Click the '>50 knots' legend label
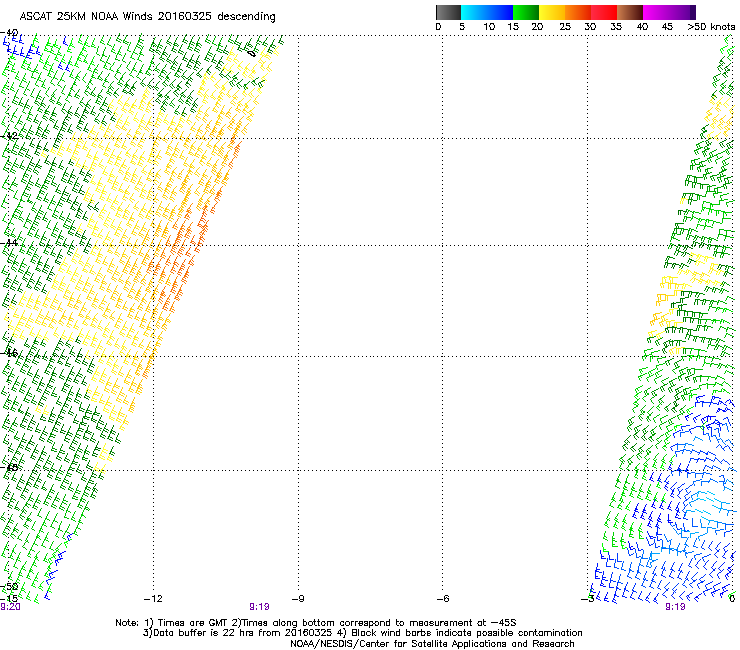The height and width of the screenshot is (650, 740). click(711, 27)
